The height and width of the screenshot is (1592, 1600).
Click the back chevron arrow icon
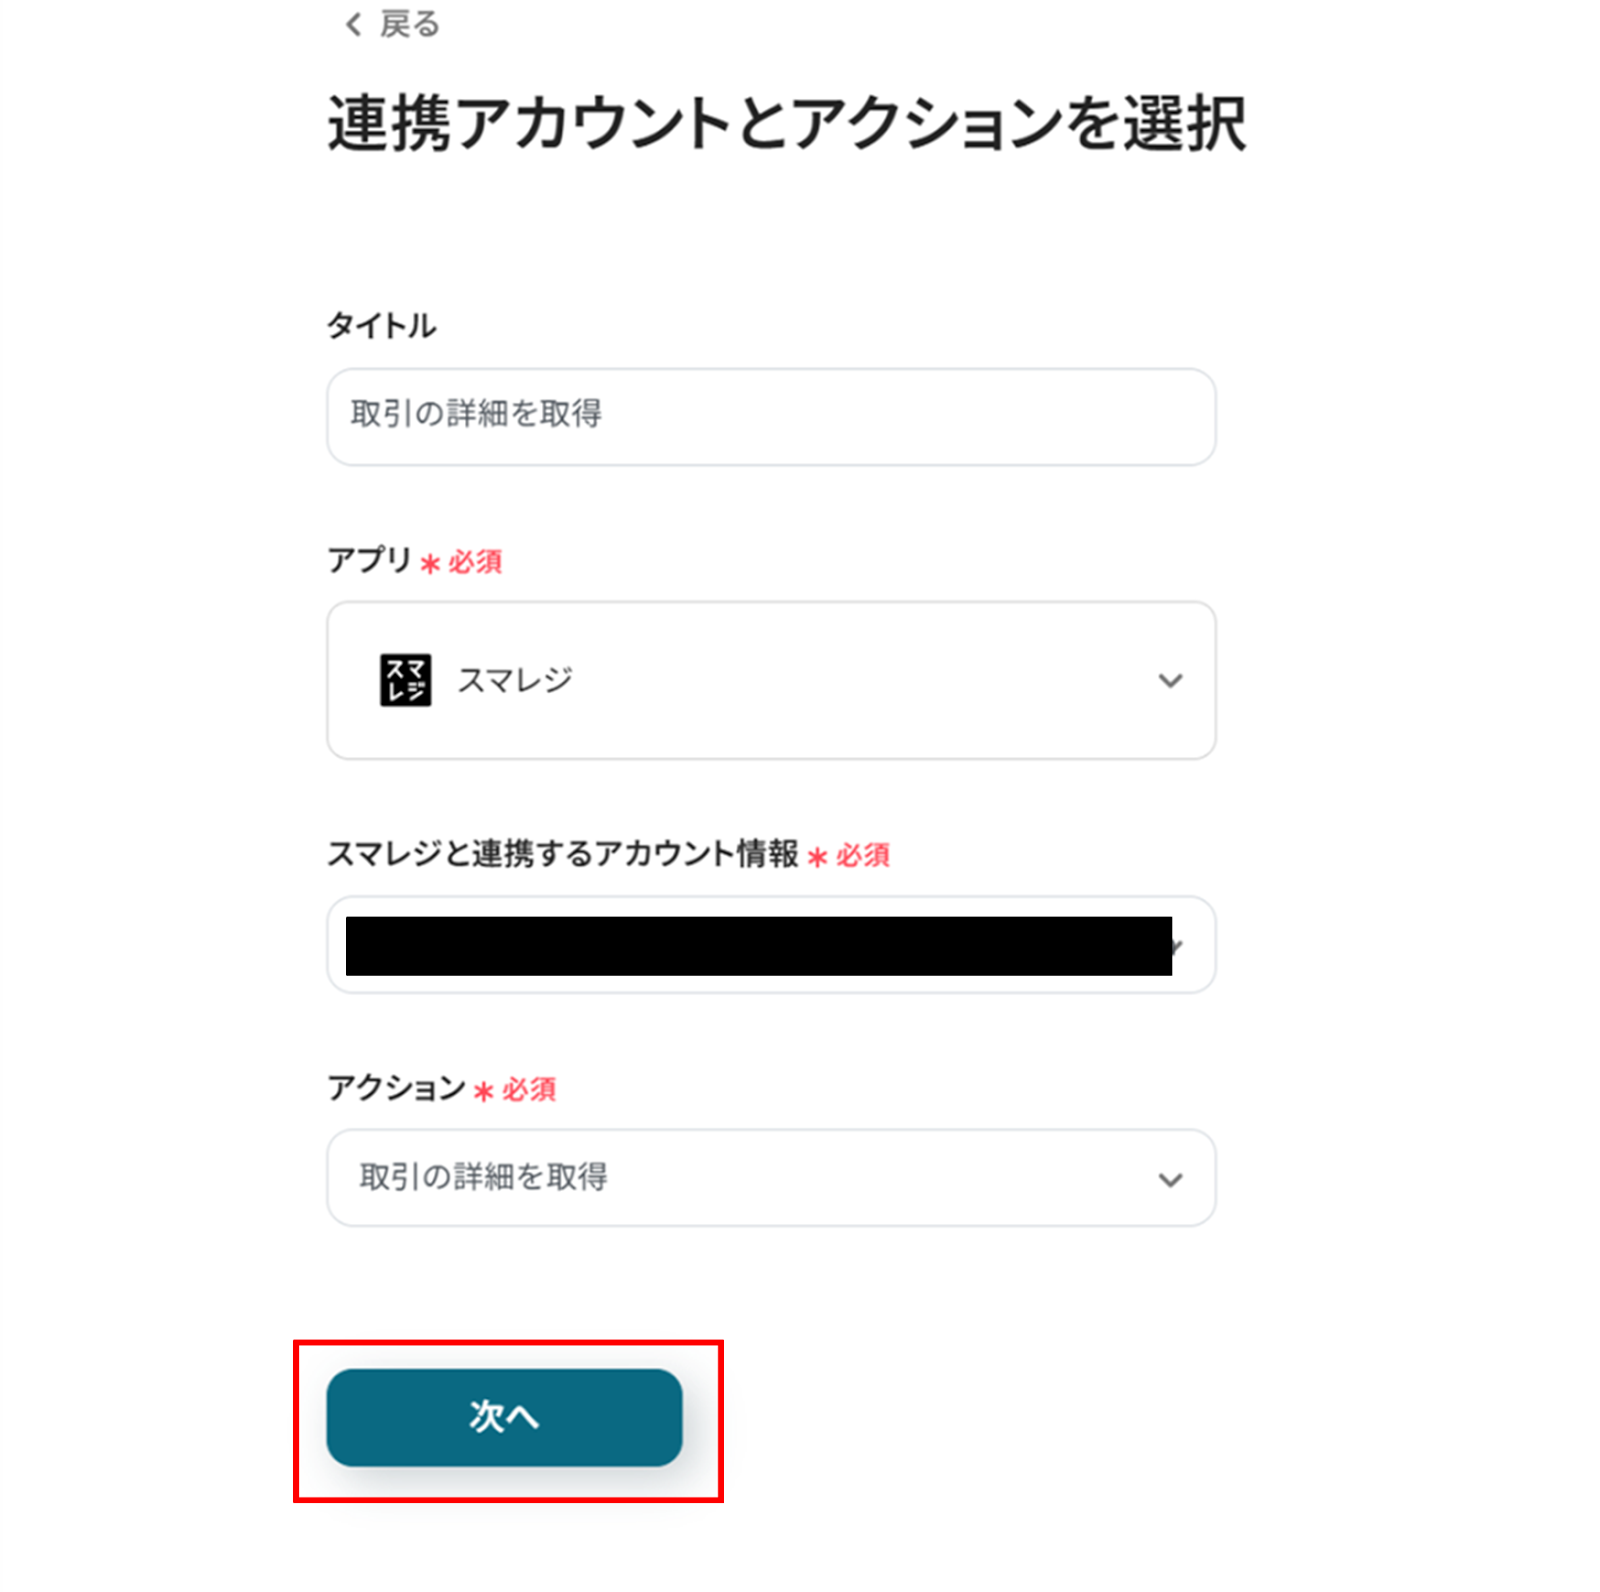(353, 25)
